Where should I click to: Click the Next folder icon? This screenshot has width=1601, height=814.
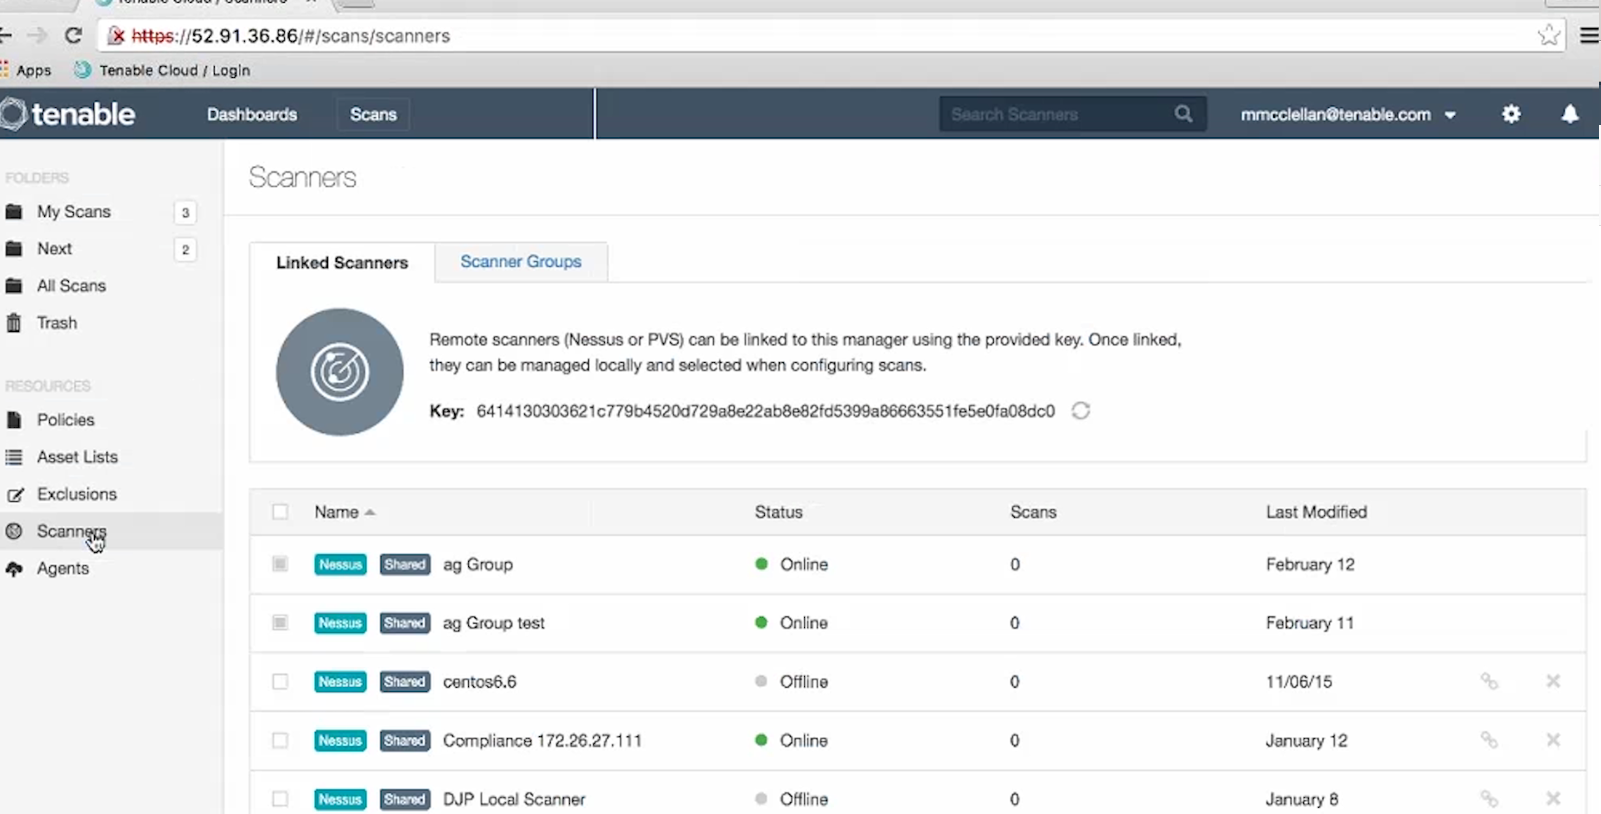tap(14, 249)
